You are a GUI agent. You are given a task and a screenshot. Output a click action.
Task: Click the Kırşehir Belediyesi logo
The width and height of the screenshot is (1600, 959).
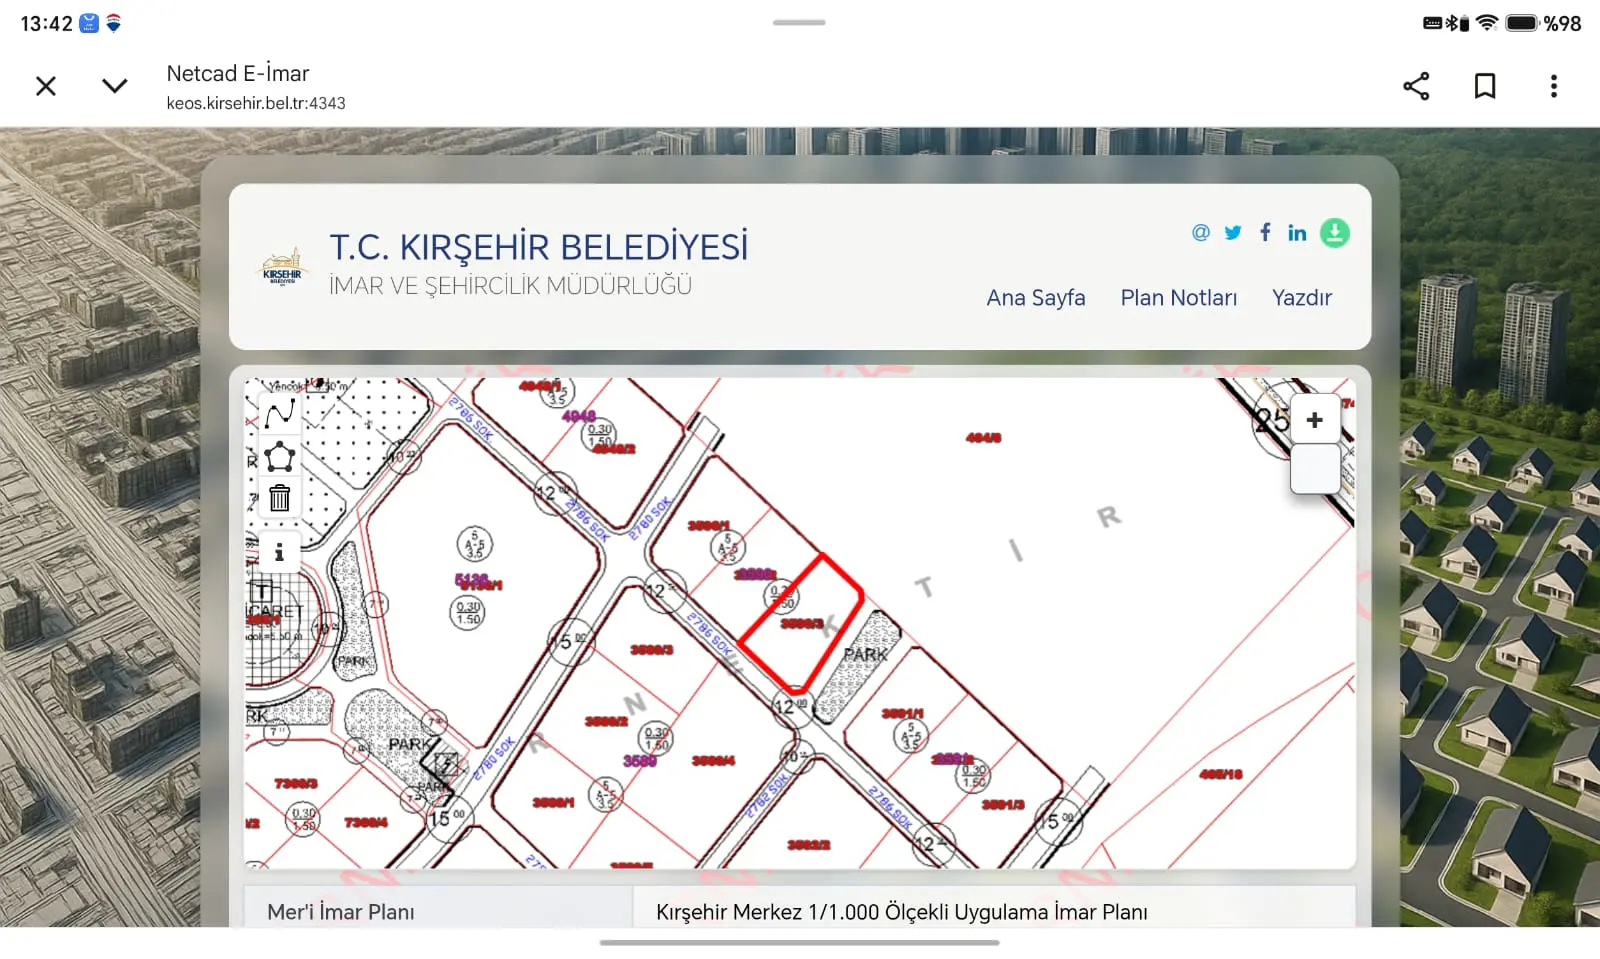click(x=282, y=267)
